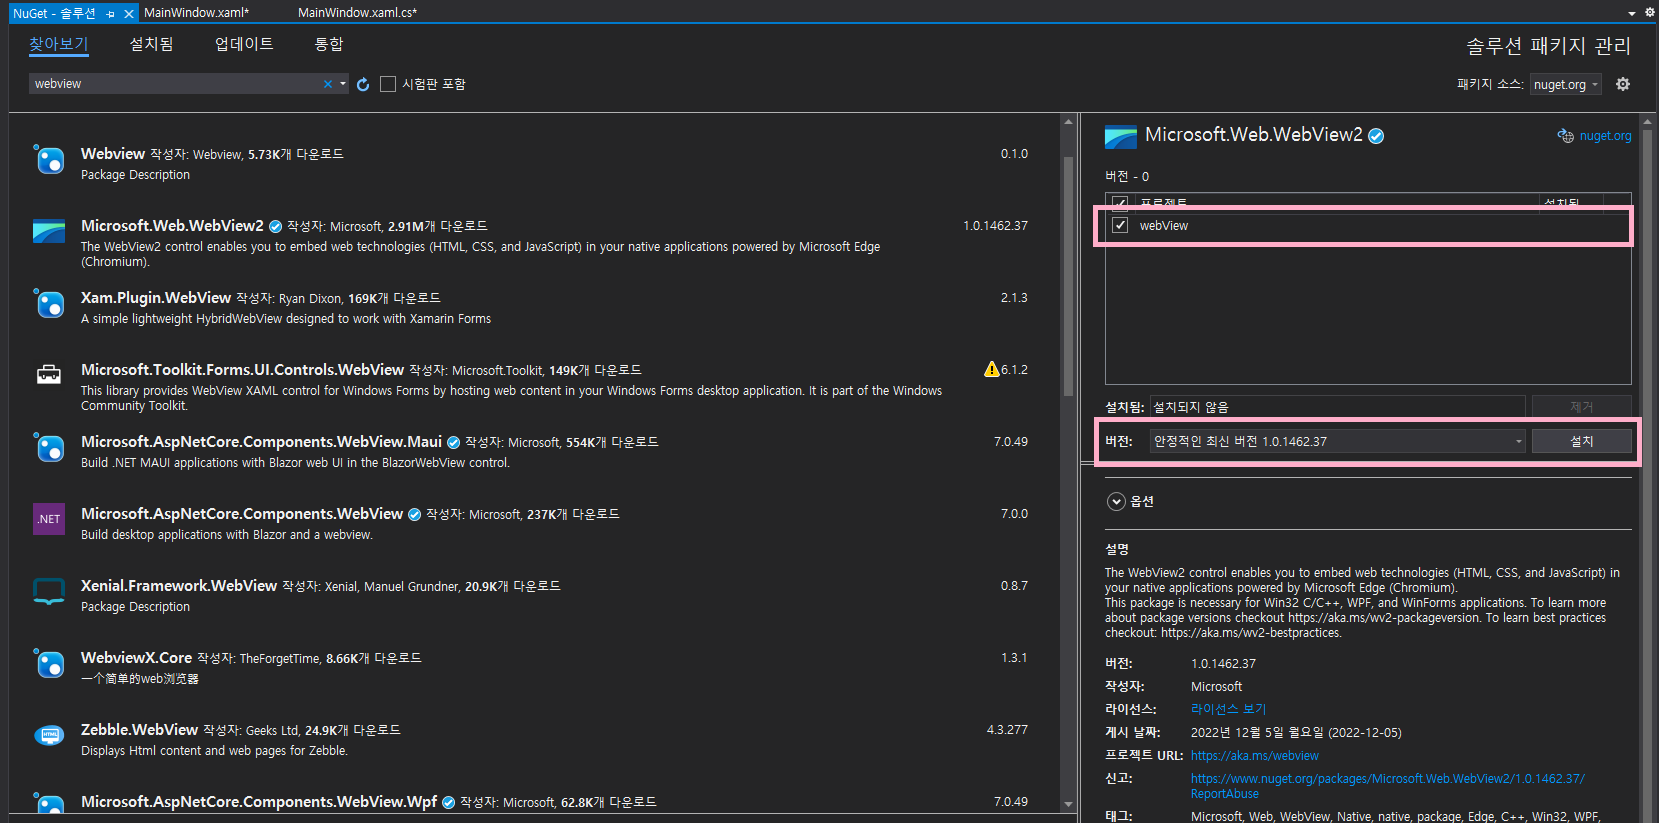Viewport: 1659px width, 823px height.
Task: Clear the webview search text with X
Action: pyautogui.click(x=327, y=84)
